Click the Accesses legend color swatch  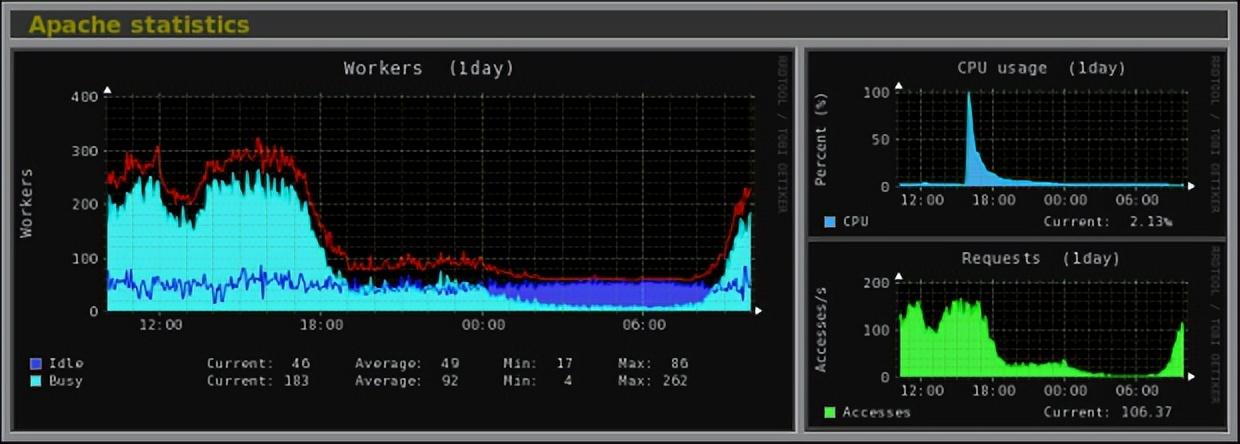pyautogui.click(x=830, y=412)
